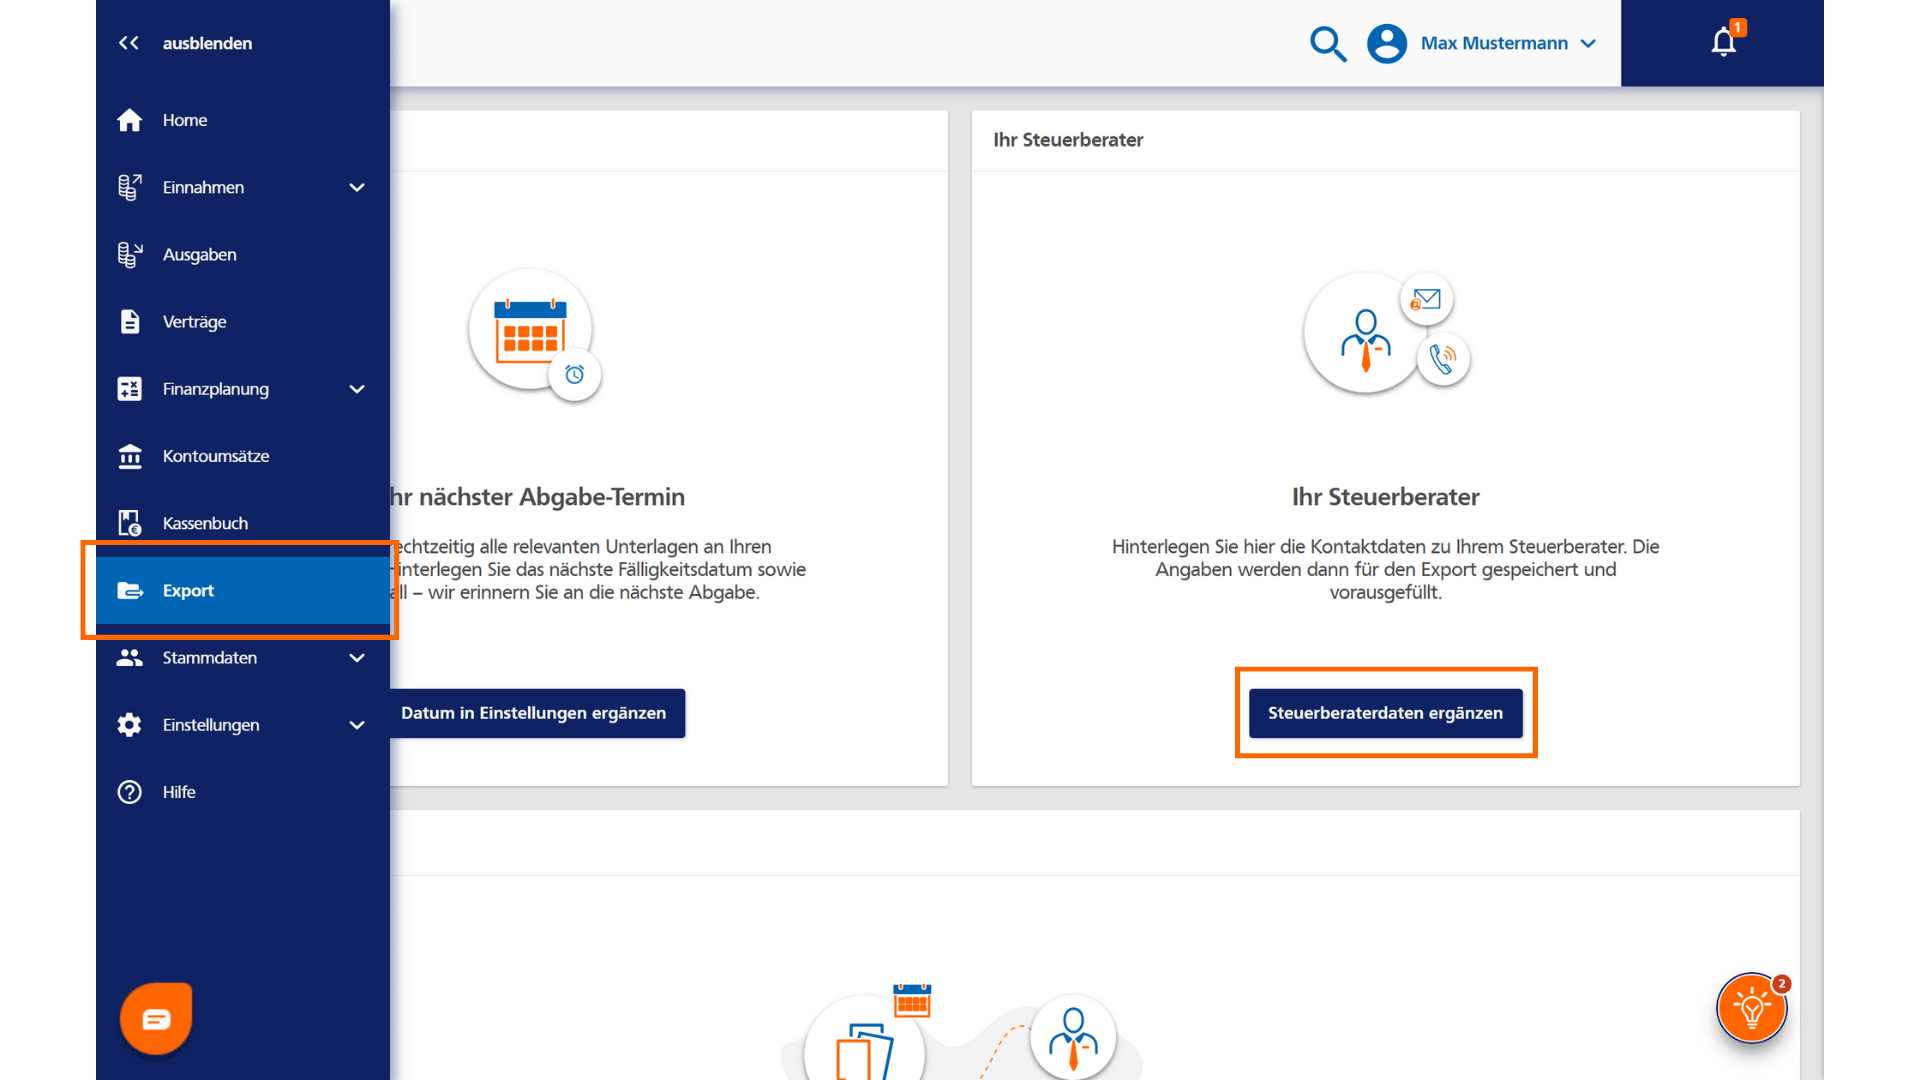1920x1080 pixels.
Task: Click the Finanzplanung calculator icon
Action: point(130,389)
